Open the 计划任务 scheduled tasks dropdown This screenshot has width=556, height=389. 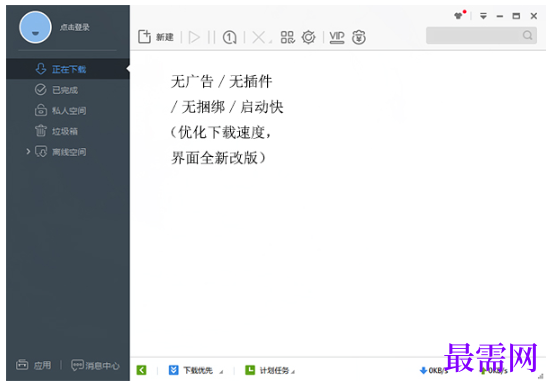tap(270, 370)
